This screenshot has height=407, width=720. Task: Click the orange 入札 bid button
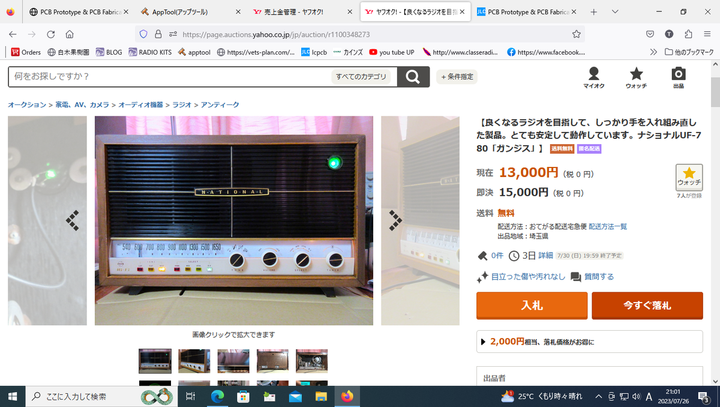pos(532,305)
